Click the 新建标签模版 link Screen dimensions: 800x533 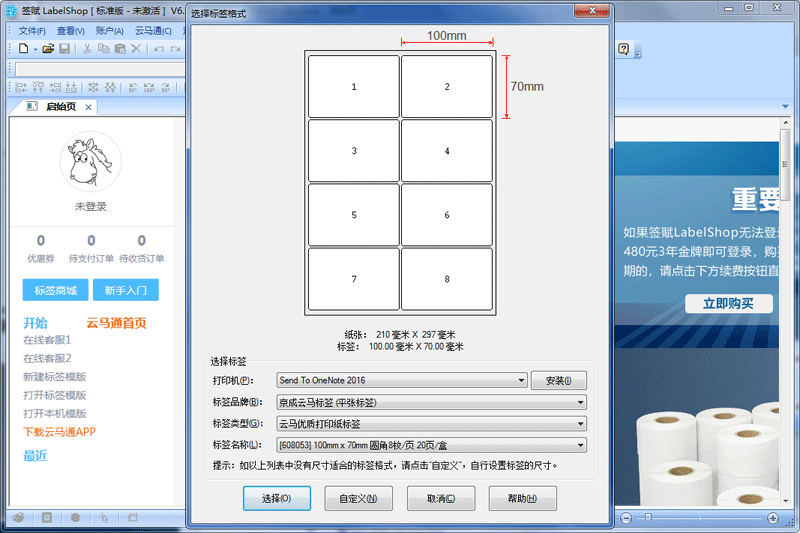tap(55, 377)
